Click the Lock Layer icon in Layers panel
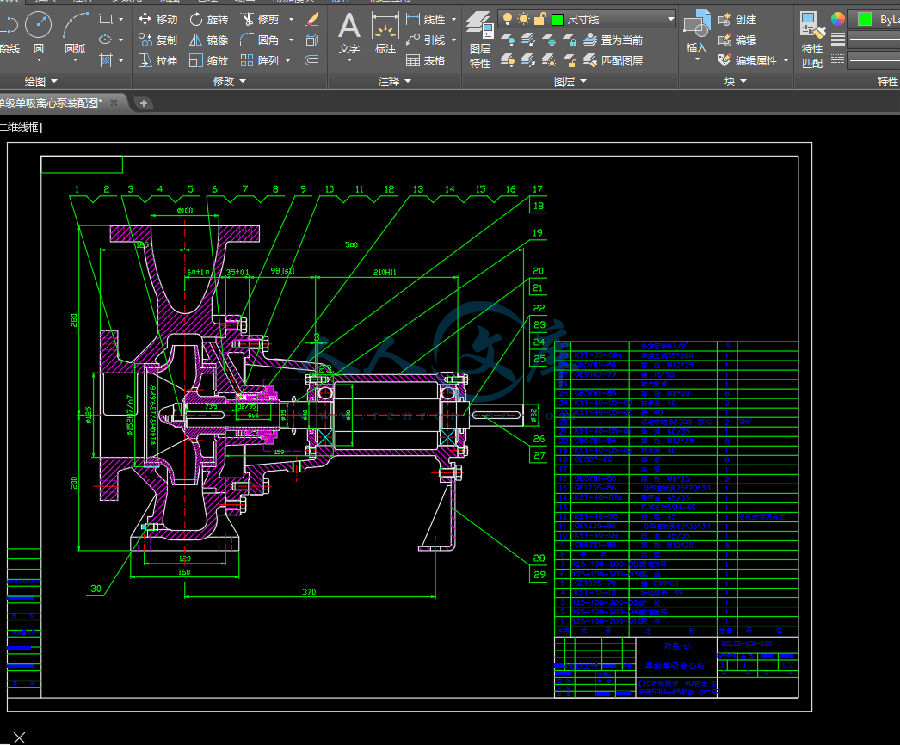 (569, 40)
